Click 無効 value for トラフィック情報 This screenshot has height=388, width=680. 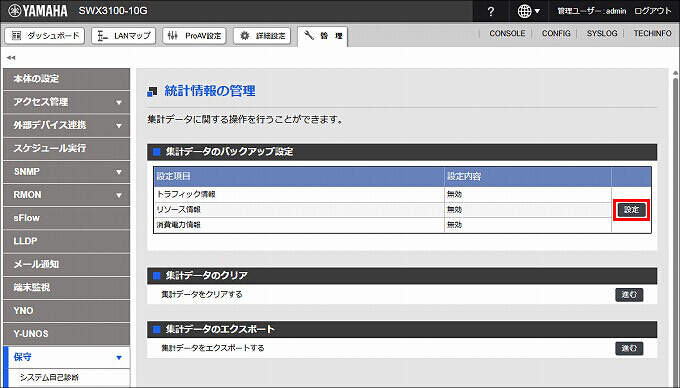[x=454, y=194]
